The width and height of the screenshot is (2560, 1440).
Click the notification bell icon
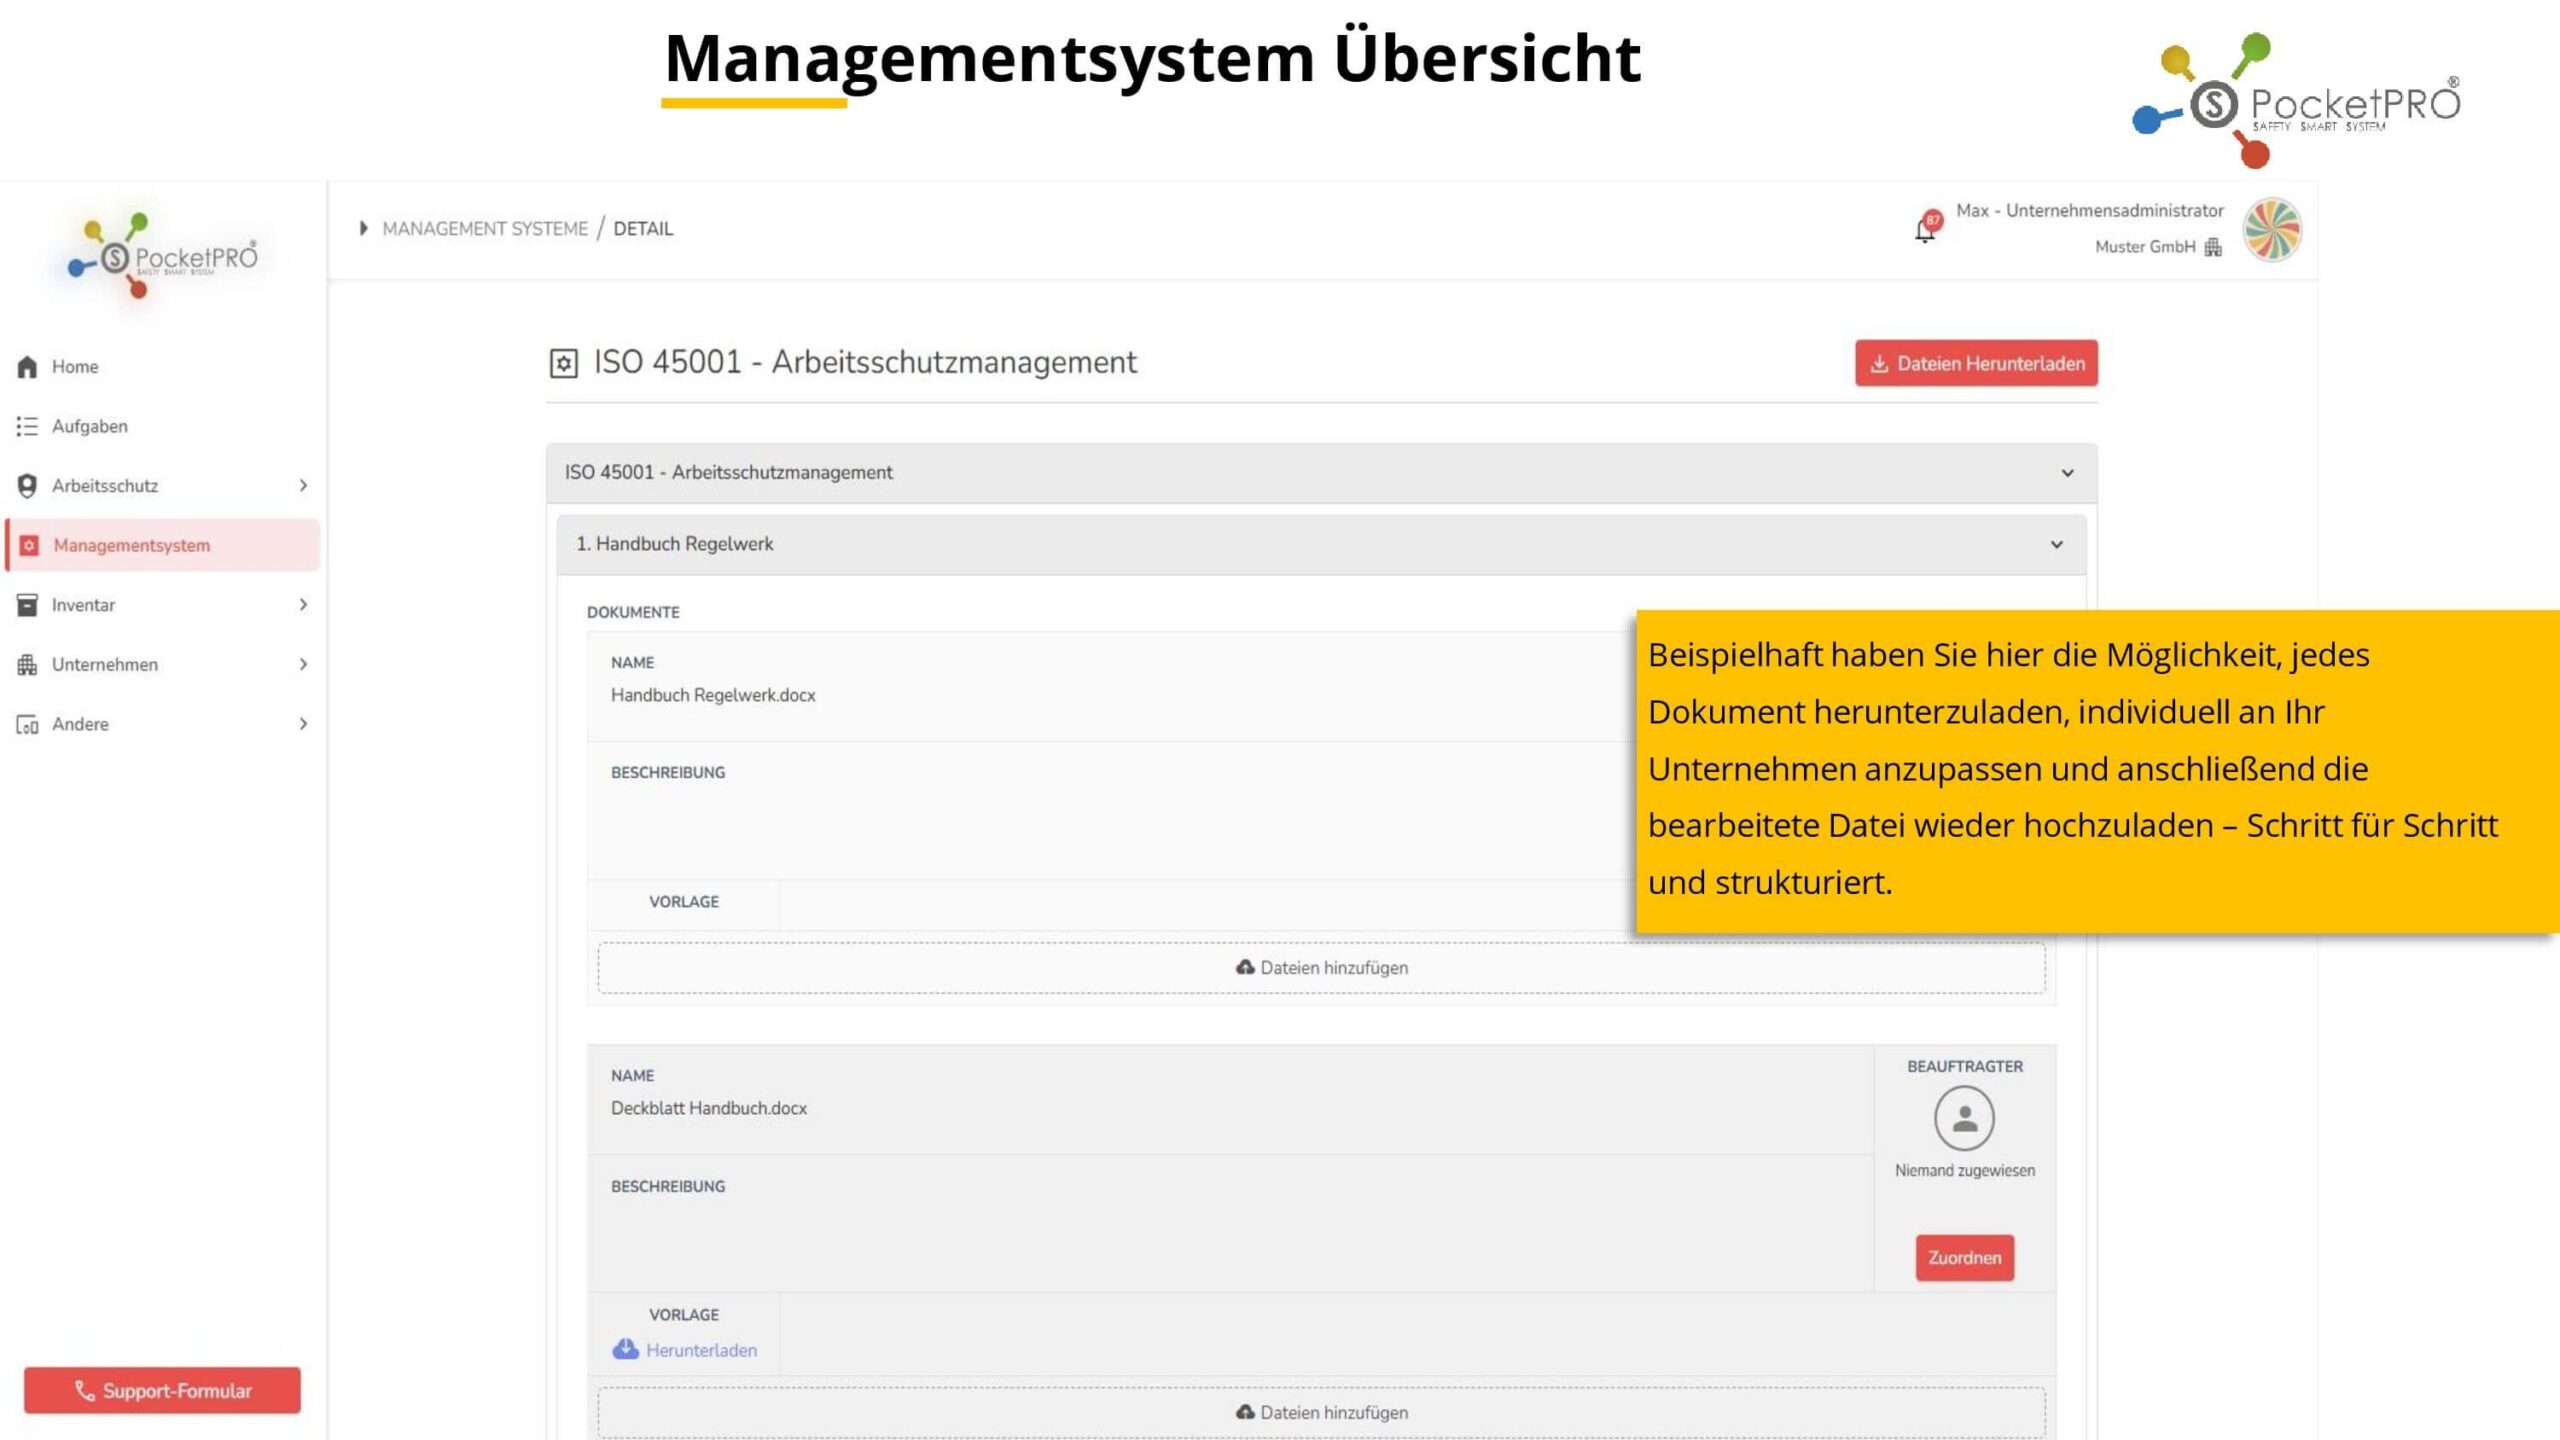[x=1925, y=230]
